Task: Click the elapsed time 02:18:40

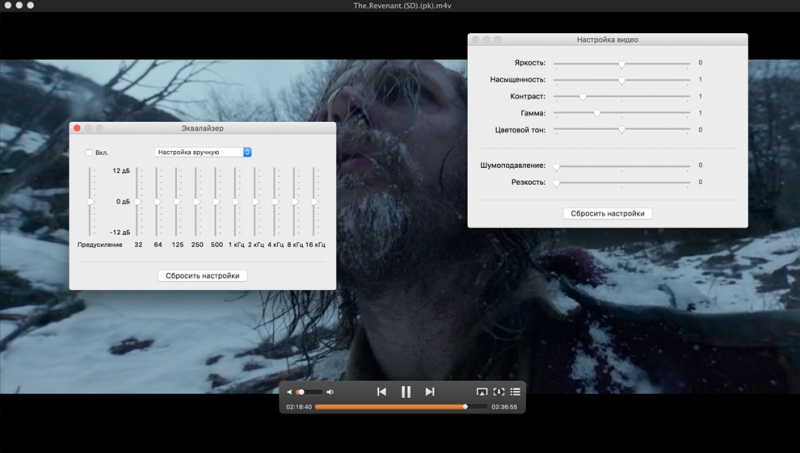Action: 298,407
